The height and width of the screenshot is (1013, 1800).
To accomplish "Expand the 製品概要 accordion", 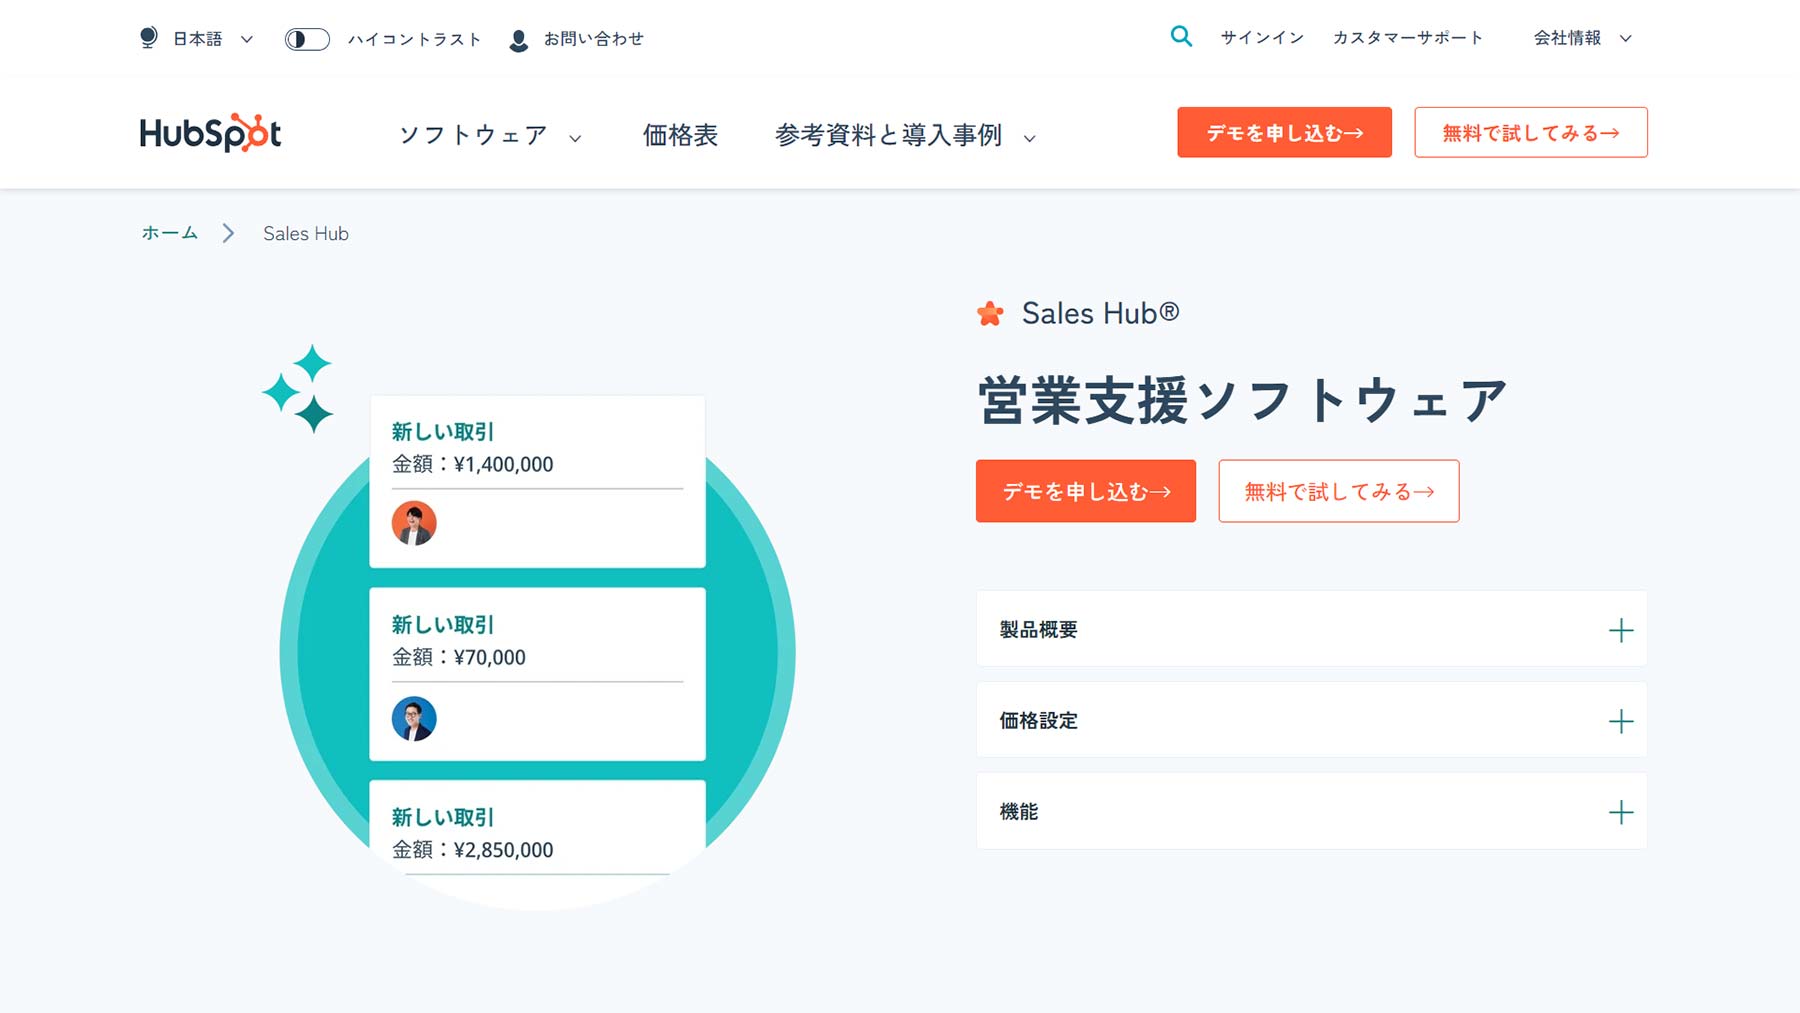I will [1311, 629].
